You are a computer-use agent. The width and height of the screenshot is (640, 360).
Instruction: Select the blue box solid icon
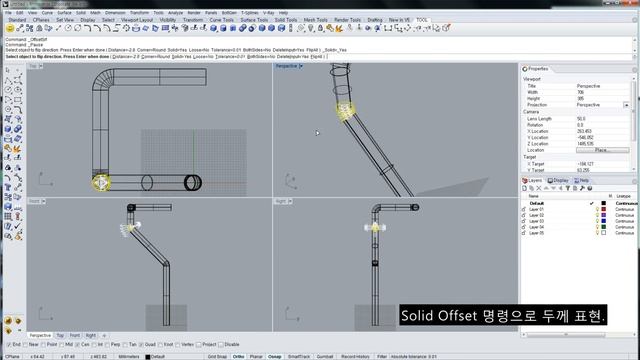pyautogui.click(x=213, y=28)
